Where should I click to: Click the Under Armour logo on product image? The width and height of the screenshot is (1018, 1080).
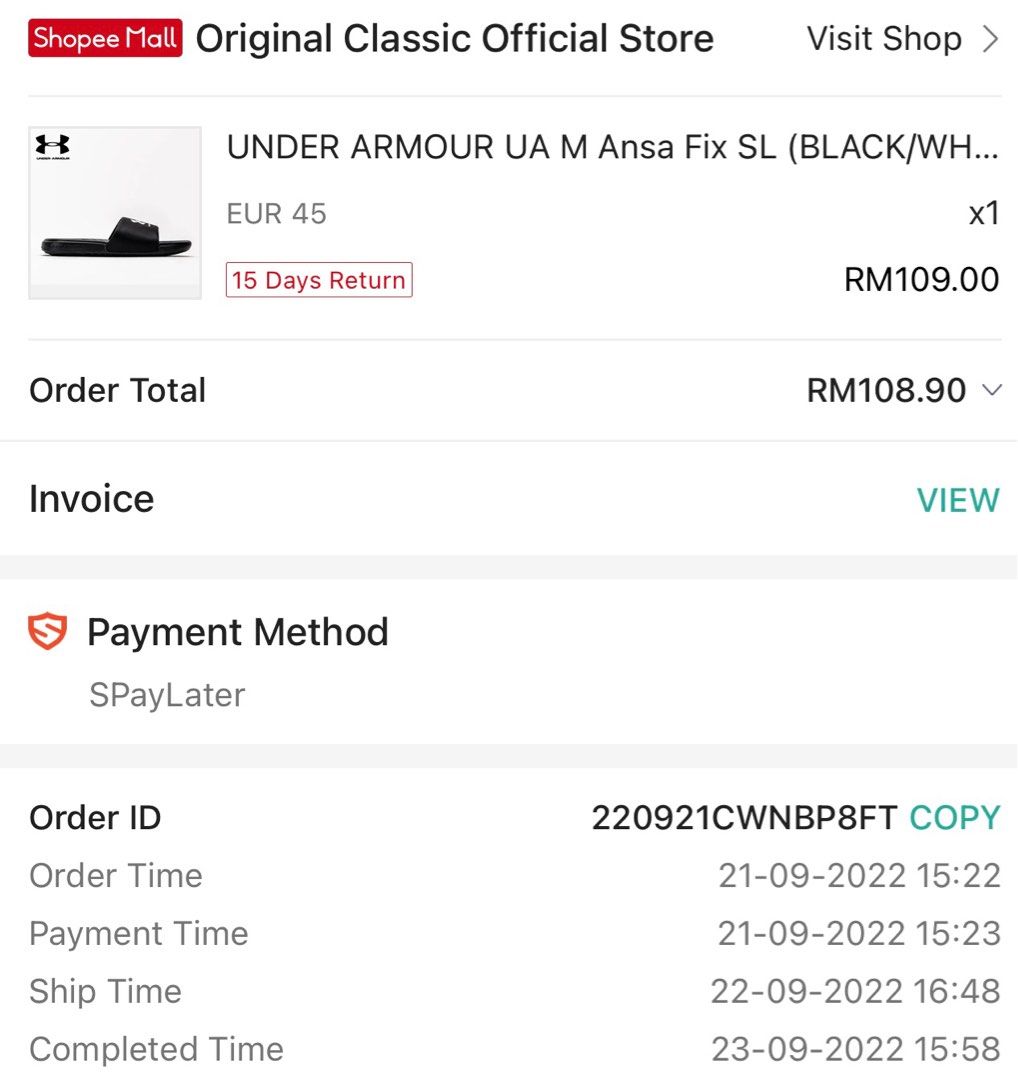pyautogui.click(x=53, y=147)
